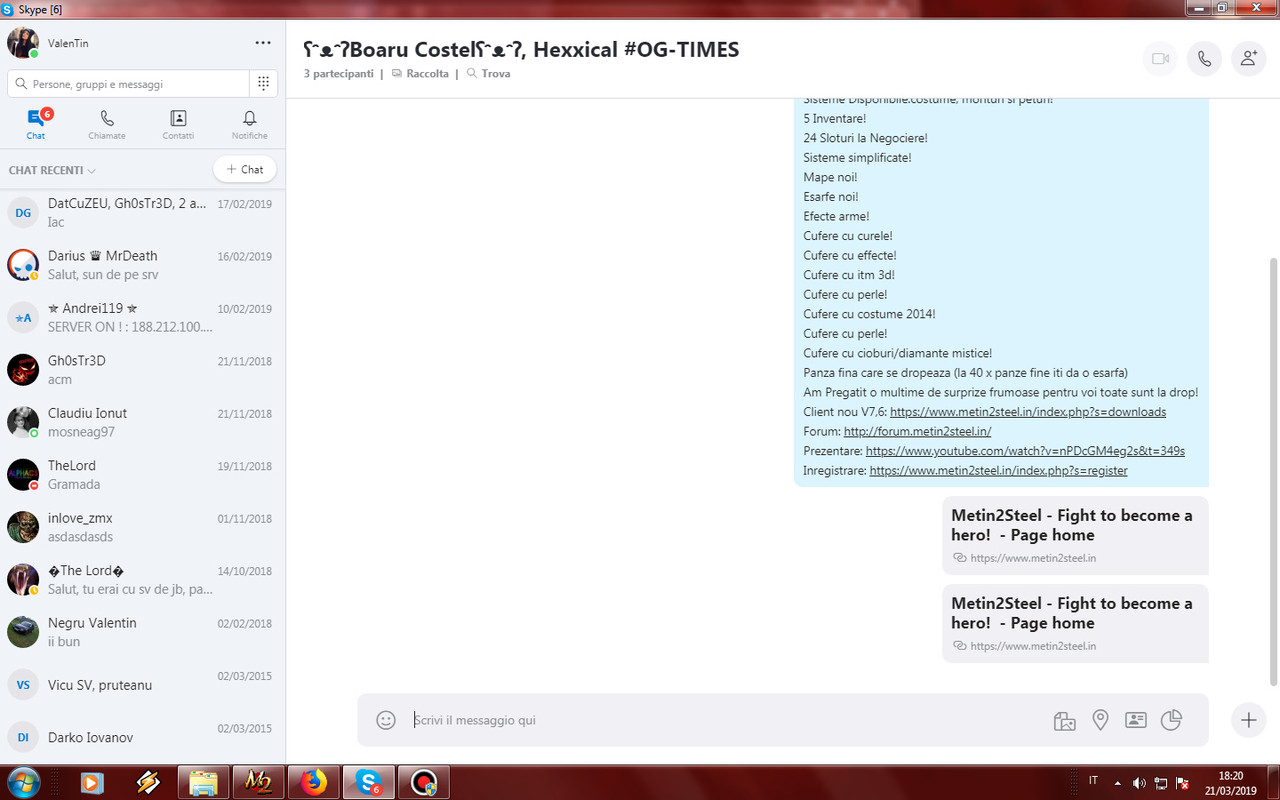1280x800 pixels.
Task: Open the forum.metin2steel.in link
Action: pyautogui.click(x=917, y=431)
